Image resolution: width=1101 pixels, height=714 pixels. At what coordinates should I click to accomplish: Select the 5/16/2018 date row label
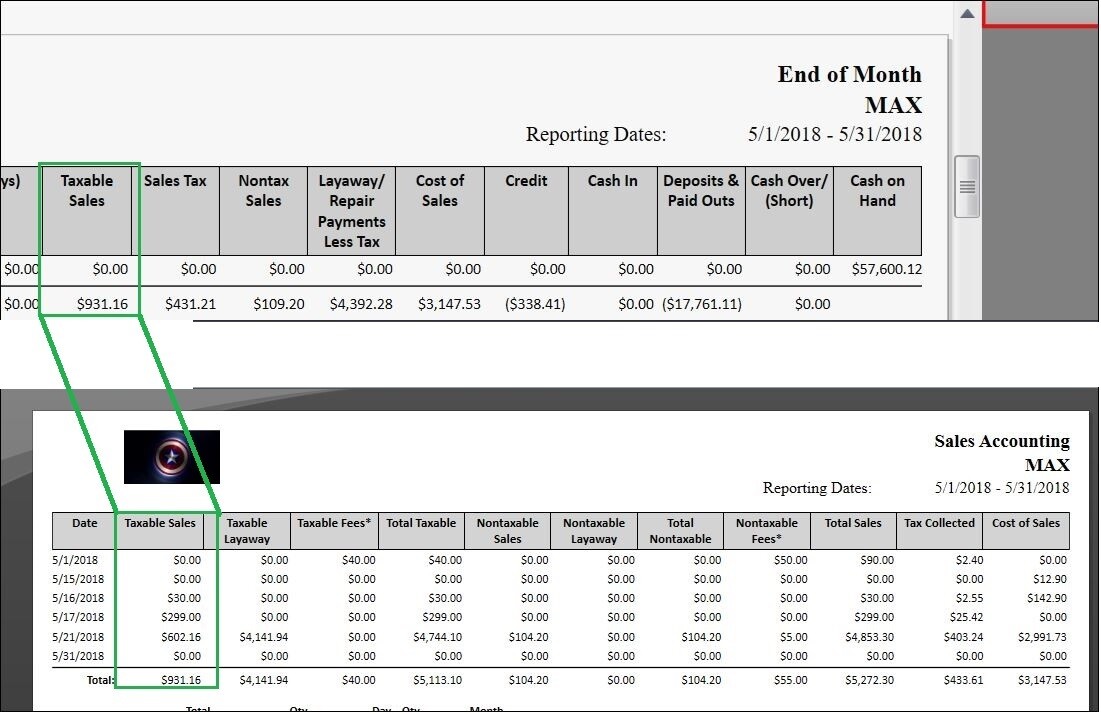[x=78, y=598]
